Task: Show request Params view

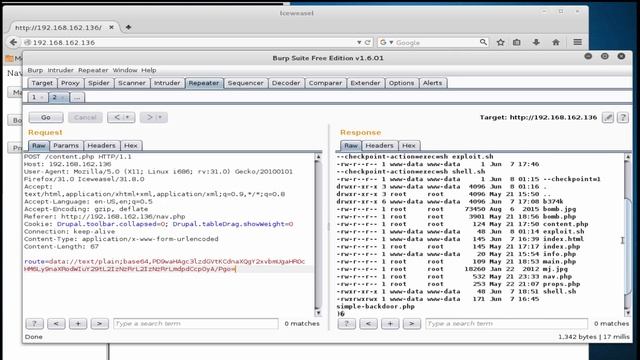Action: (x=66, y=145)
